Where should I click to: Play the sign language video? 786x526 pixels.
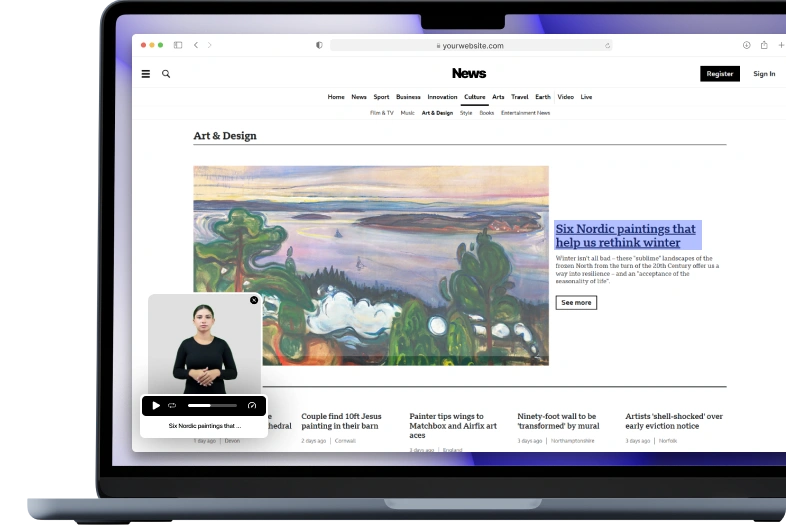pos(156,405)
